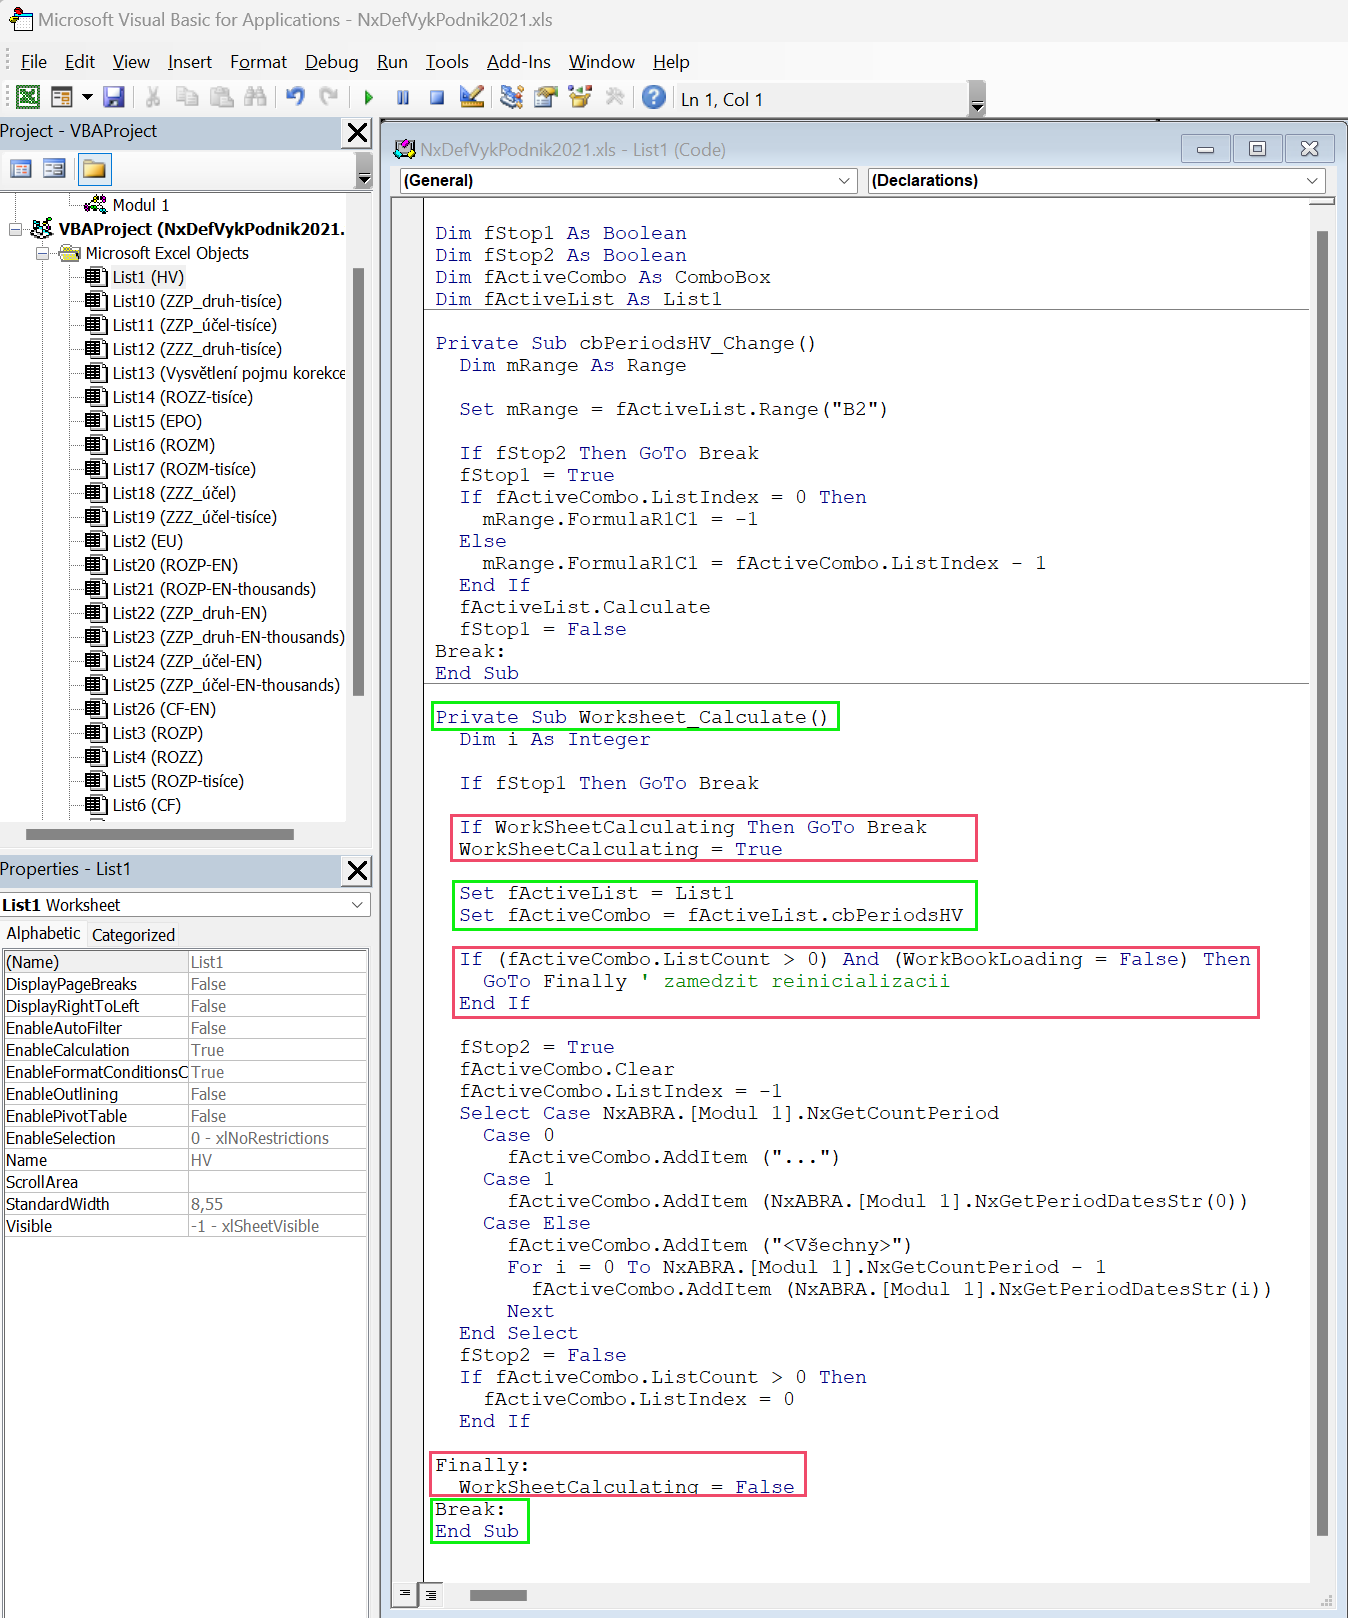Click the Name property value HV
1348x1618 pixels.
coord(278,1160)
